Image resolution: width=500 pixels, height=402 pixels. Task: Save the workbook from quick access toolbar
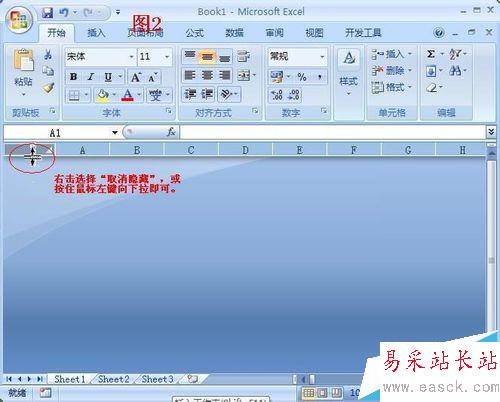pos(48,13)
